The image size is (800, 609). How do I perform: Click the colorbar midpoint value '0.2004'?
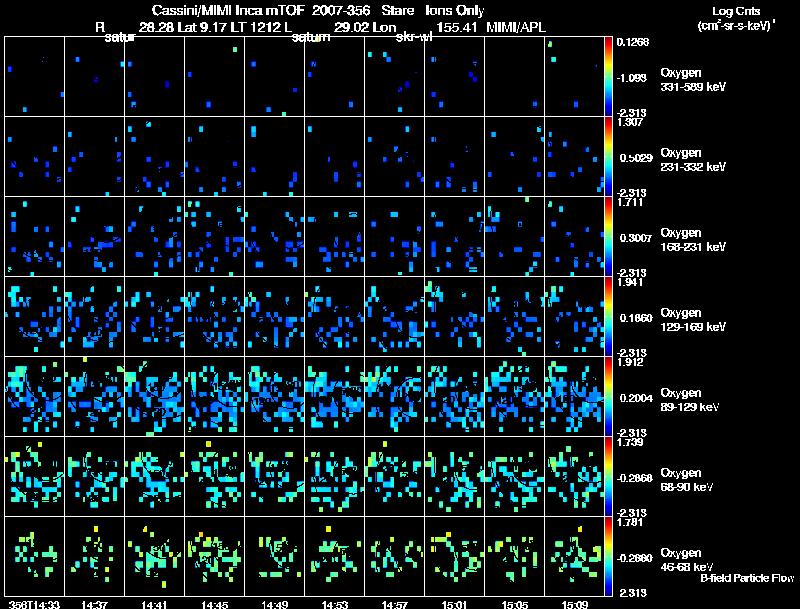tap(636, 398)
